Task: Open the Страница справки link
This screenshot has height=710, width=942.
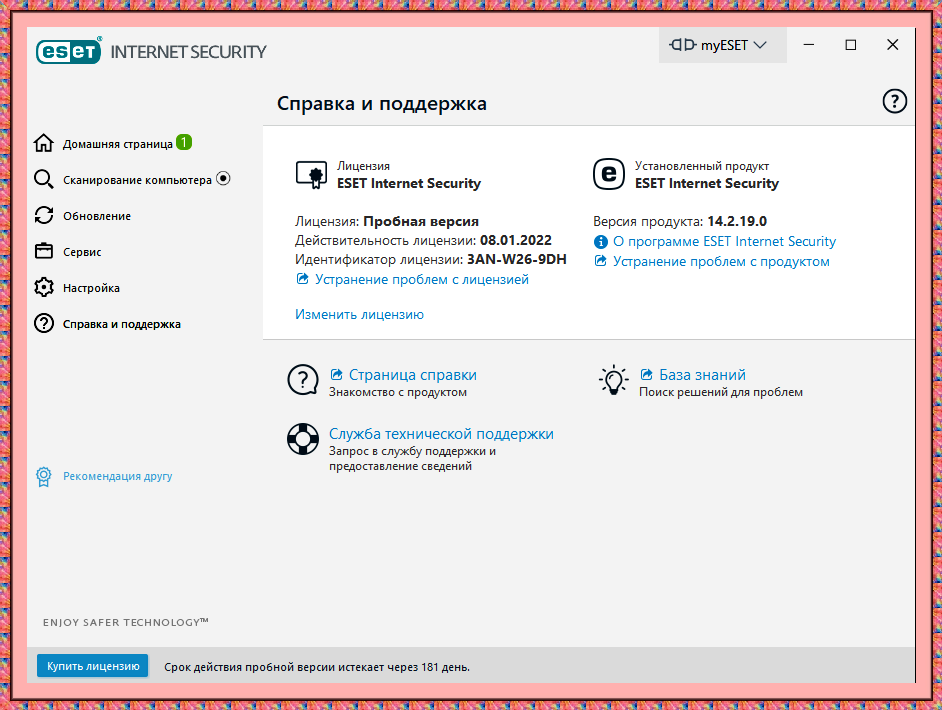Action: [413, 375]
